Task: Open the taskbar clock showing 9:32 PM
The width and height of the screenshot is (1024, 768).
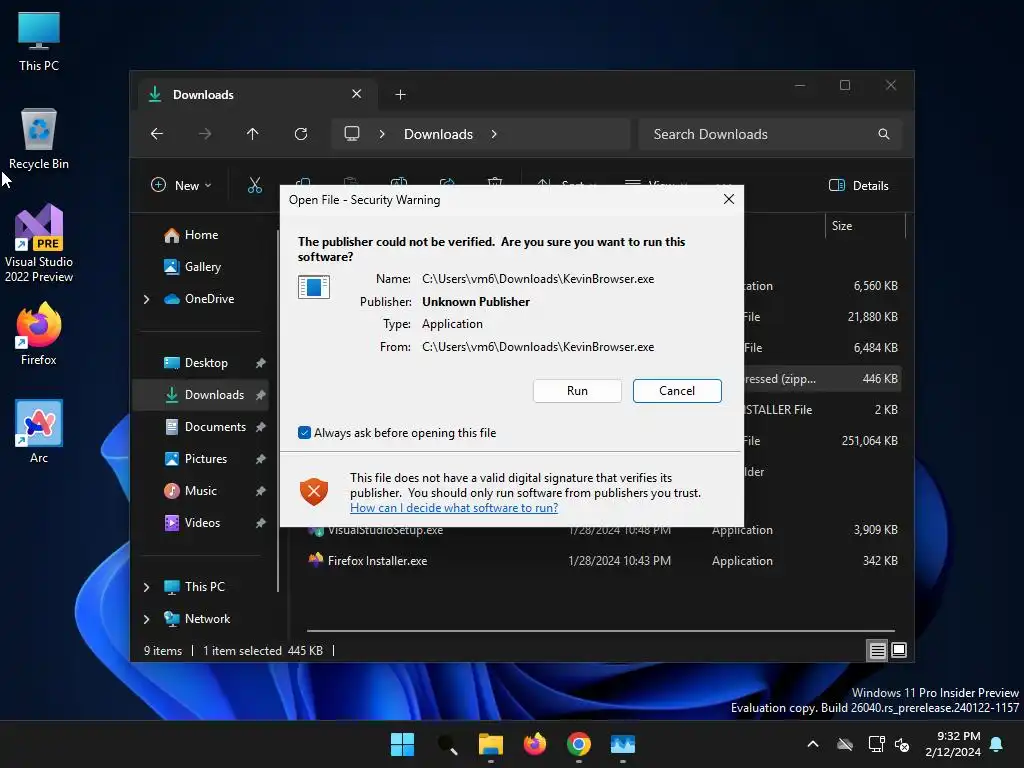Action: click(953, 744)
